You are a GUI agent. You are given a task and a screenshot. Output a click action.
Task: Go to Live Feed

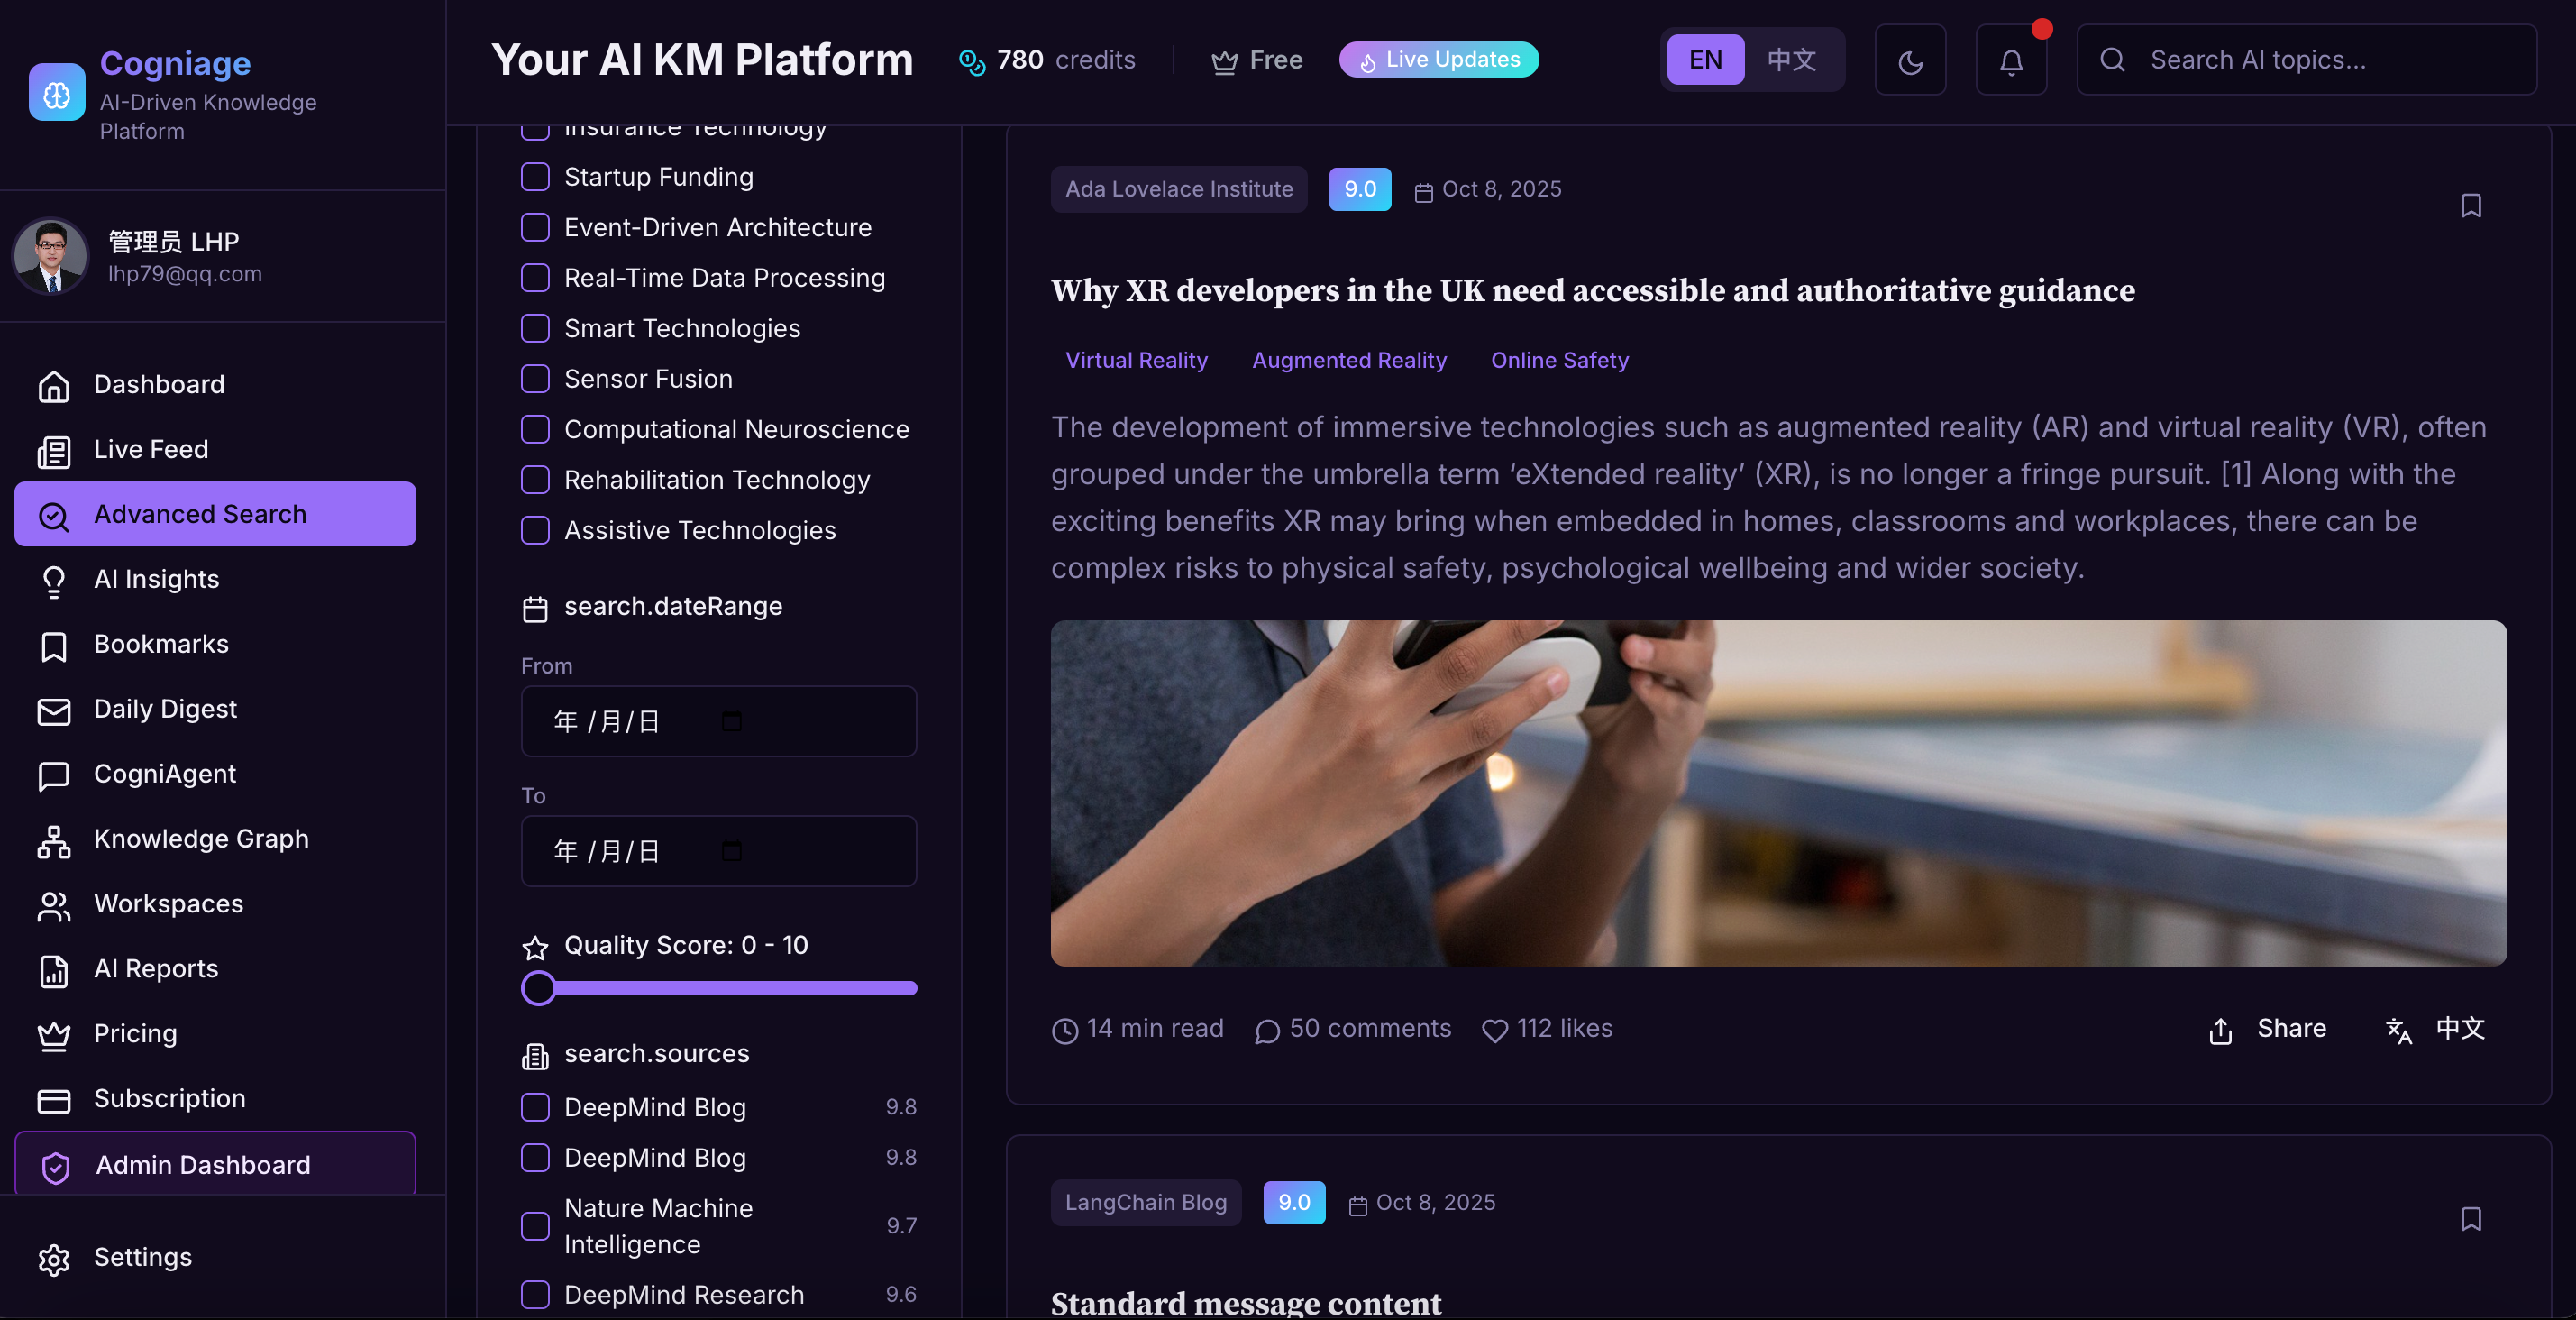[x=215, y=449]
